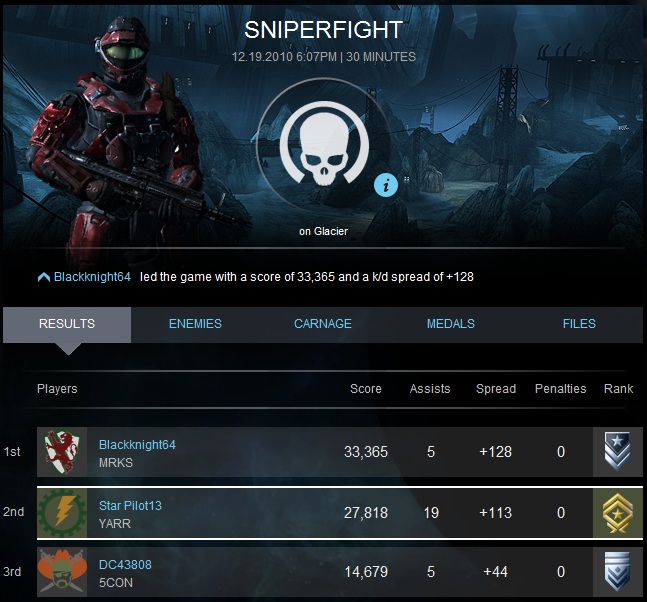647x602 pixels.
Task: Open Blackknight64 profile in first place row
Action: click(x=137, y=445)
